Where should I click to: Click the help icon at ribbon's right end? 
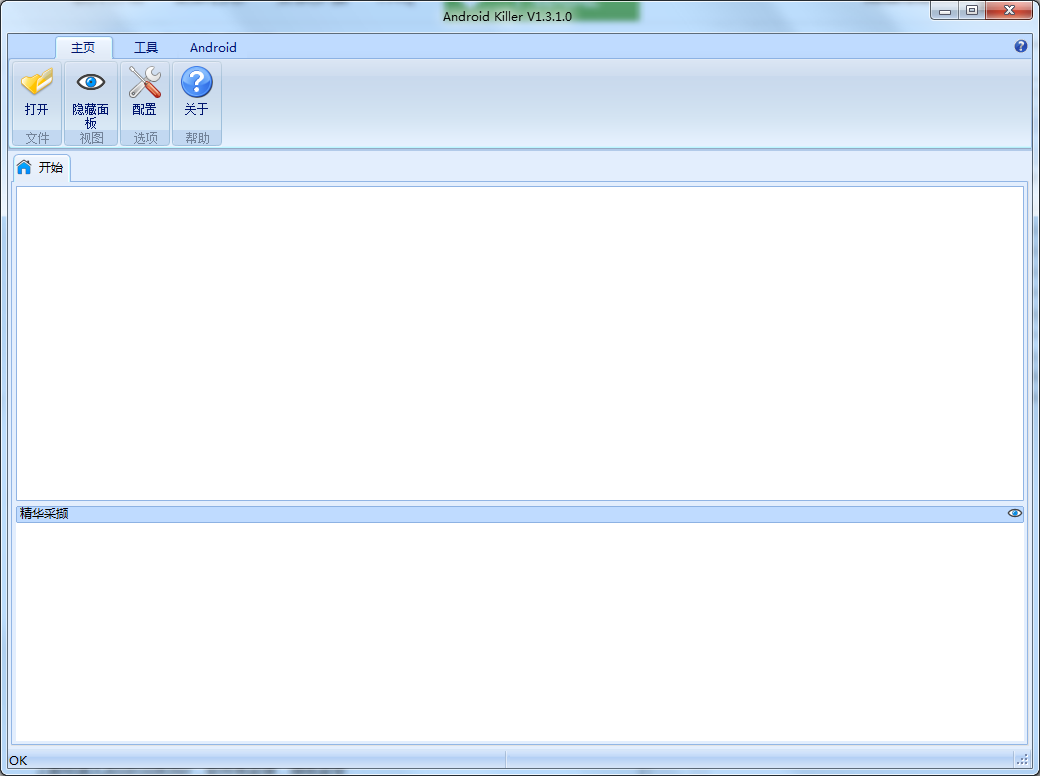pos(1021,46)
